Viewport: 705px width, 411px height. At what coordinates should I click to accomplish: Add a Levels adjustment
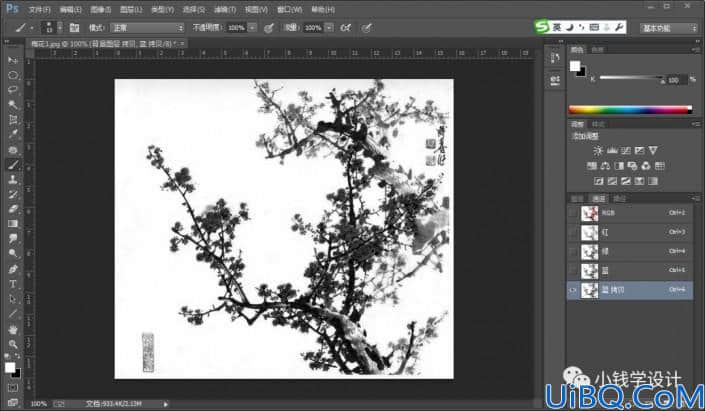click(611, 151)
